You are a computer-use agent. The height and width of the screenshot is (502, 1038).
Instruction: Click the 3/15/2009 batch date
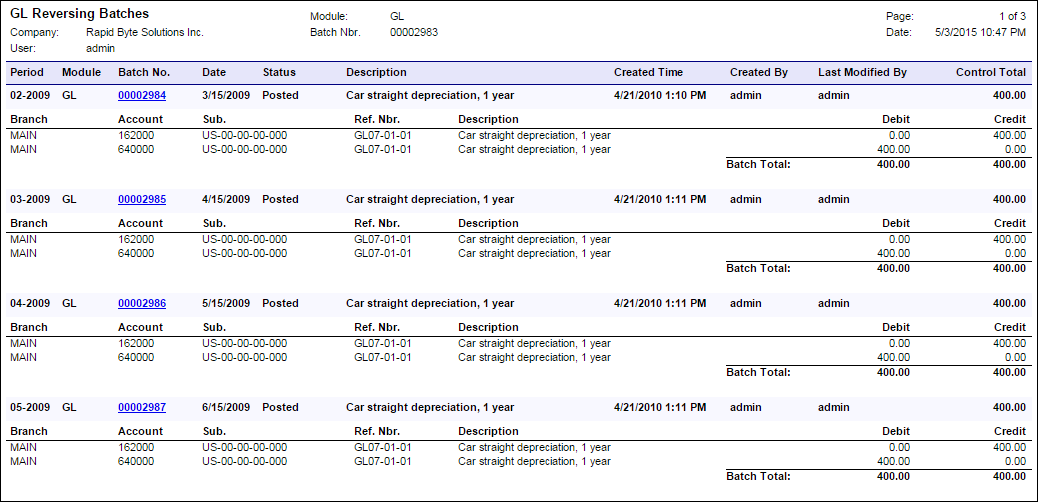coord(223,95)
